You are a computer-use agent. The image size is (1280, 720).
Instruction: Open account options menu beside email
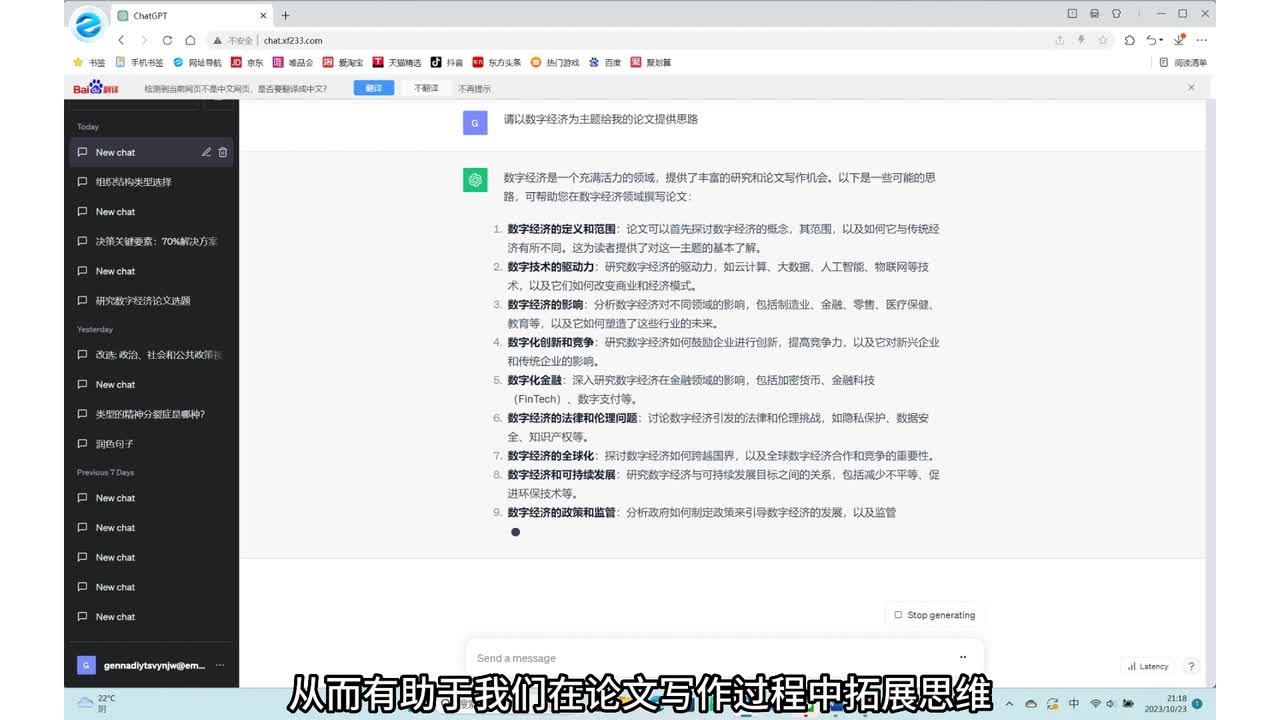[x=220, y=665]
